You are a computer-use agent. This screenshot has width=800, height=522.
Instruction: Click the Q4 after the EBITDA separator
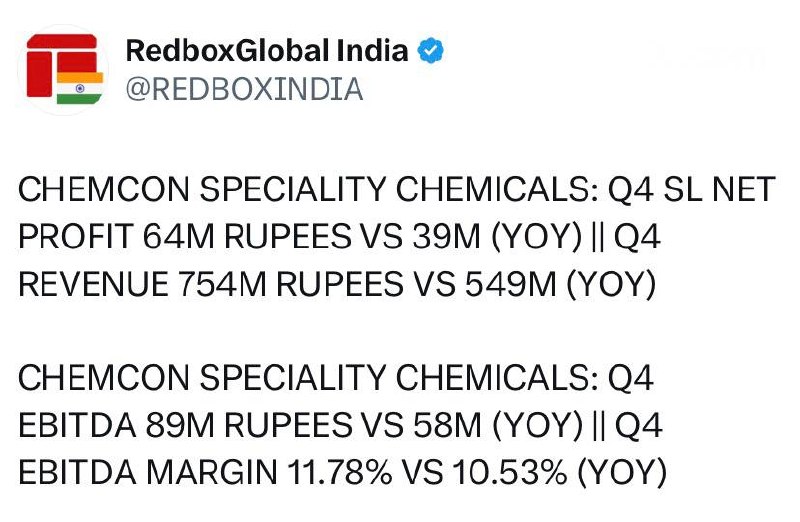(638, 425)
